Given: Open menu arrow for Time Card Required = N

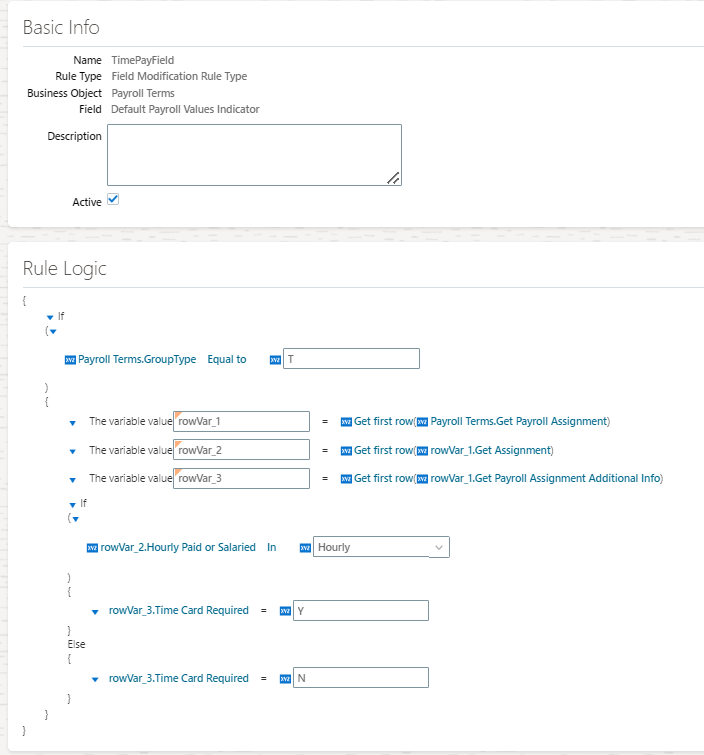Looking at the screenshot, I should [95, 679].
